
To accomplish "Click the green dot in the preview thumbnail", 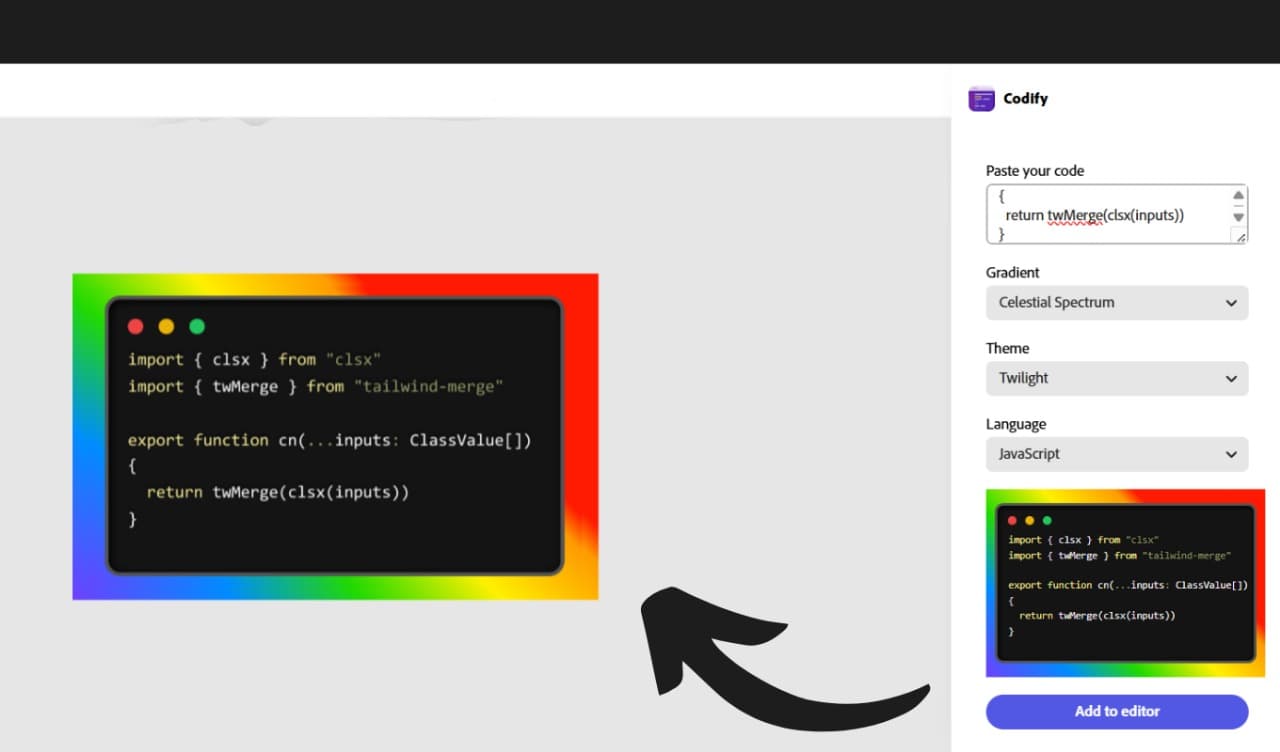I will coord(1047,520).
